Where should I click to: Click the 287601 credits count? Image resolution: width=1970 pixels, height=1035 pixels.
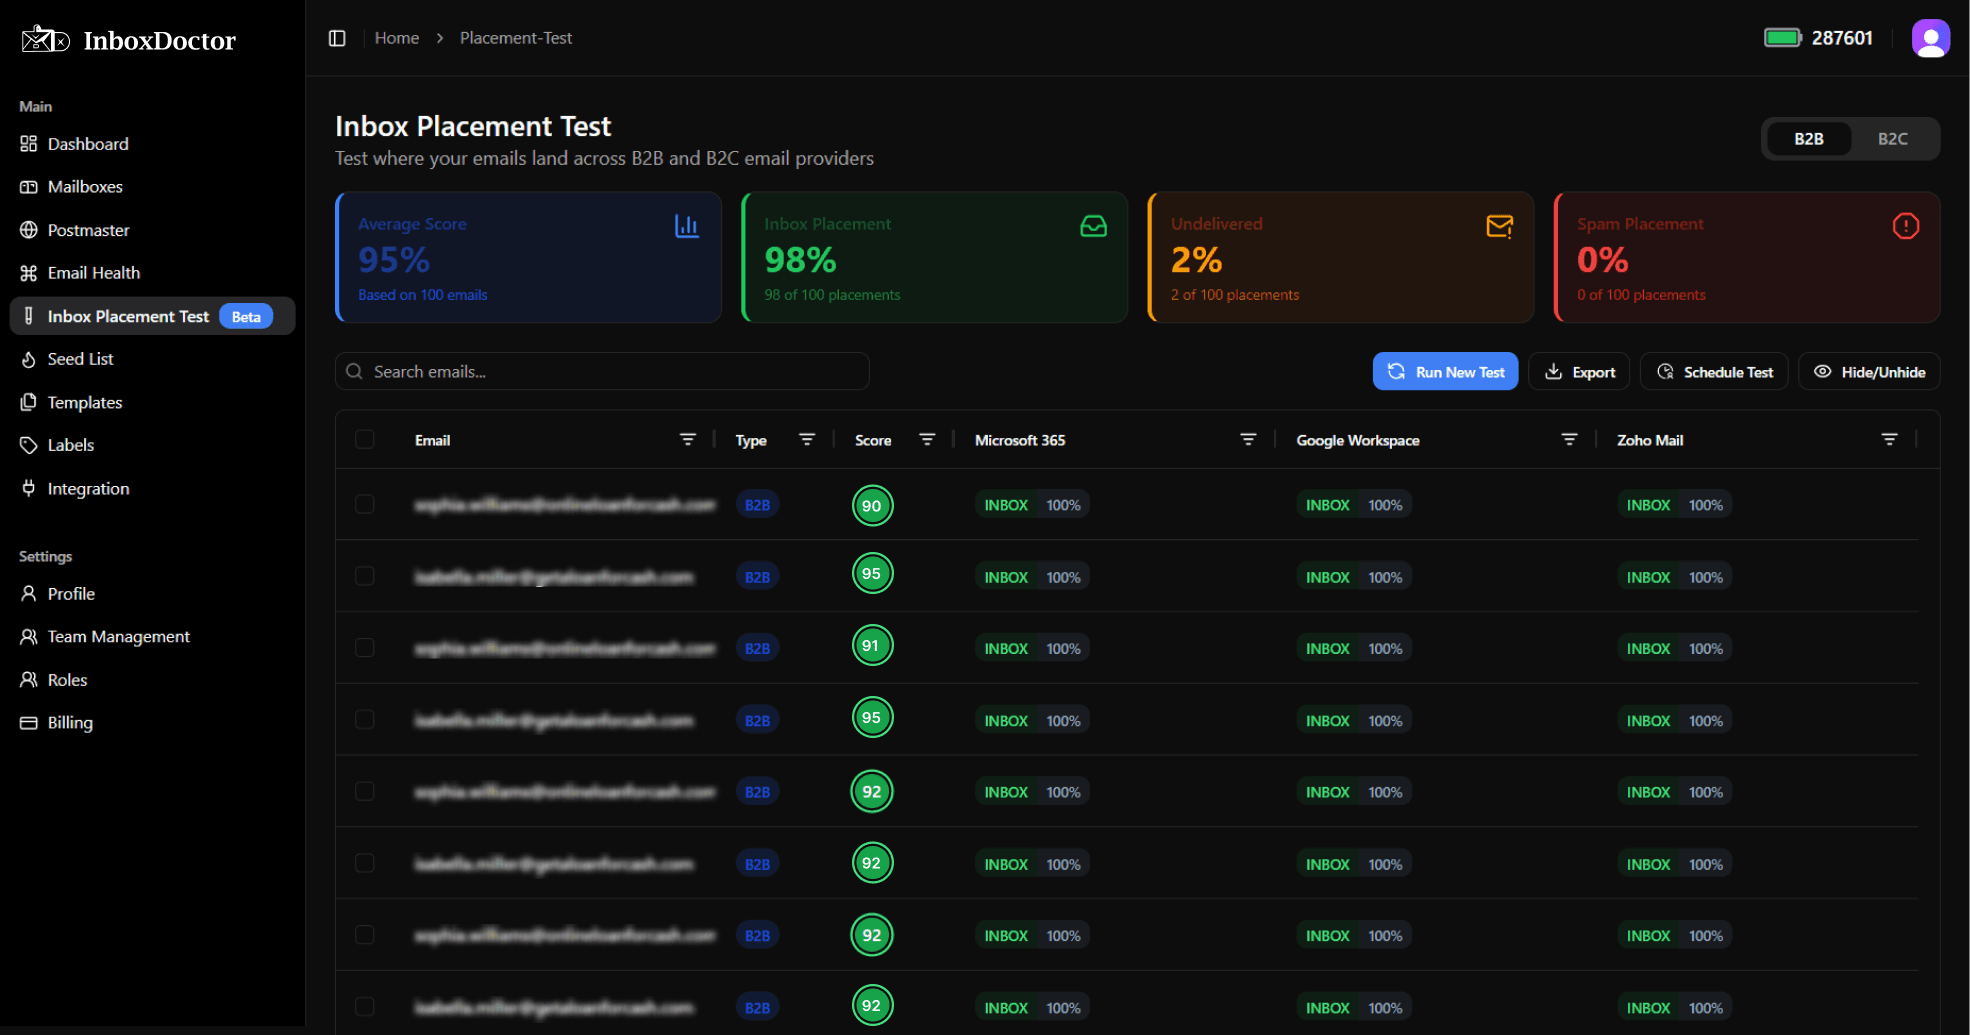(1841, 38)
